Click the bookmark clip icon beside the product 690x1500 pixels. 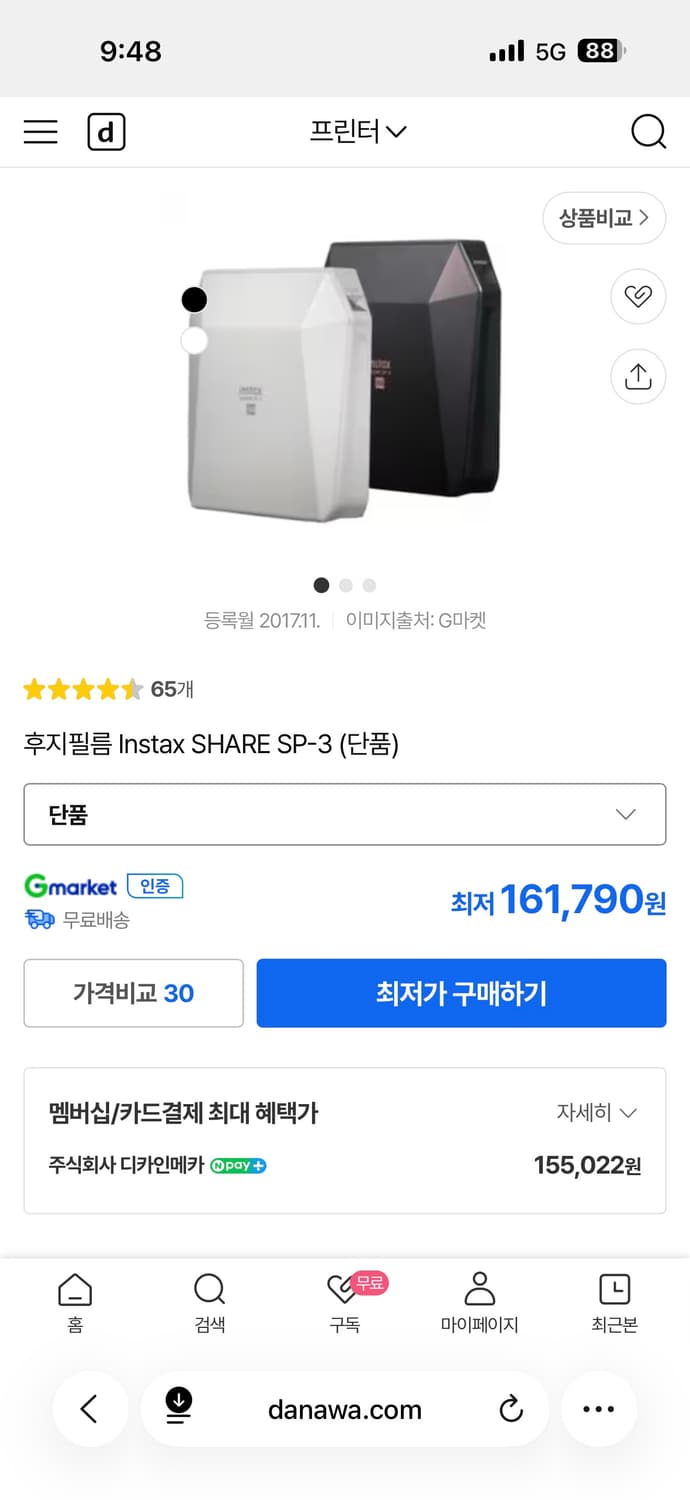(637, 297)
